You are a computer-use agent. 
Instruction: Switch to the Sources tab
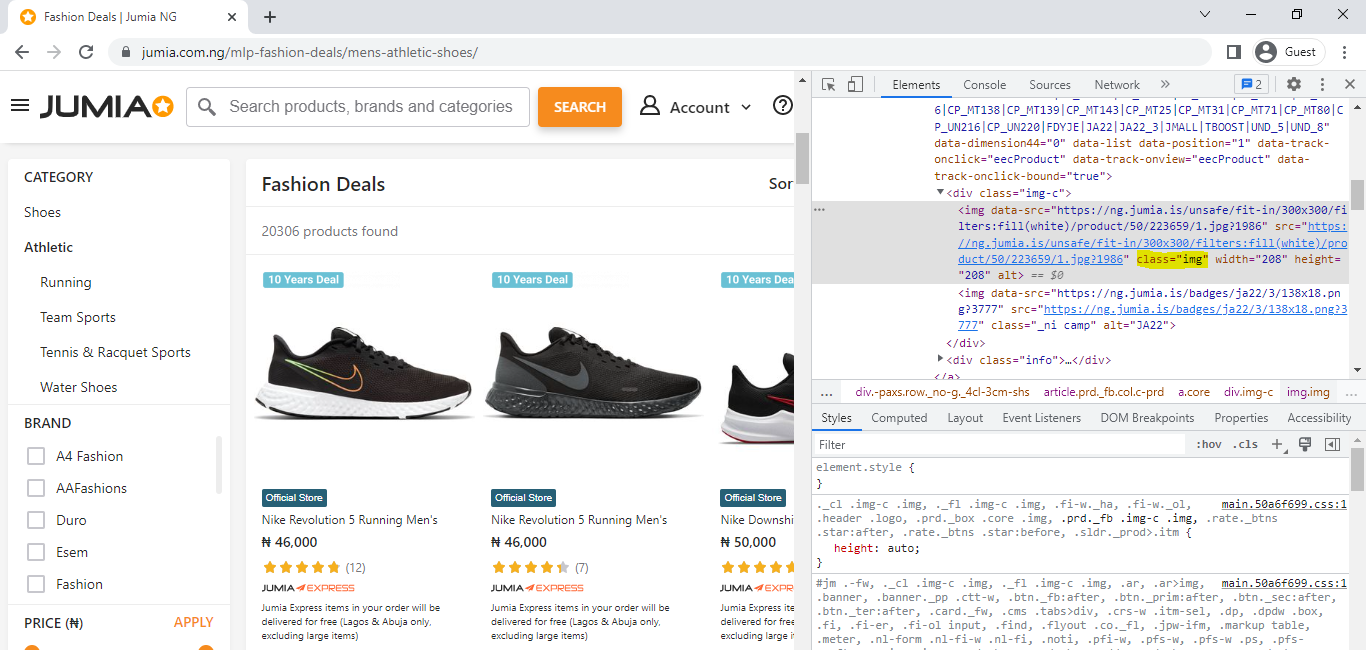pyautogui.click(x=1050, y=85)
